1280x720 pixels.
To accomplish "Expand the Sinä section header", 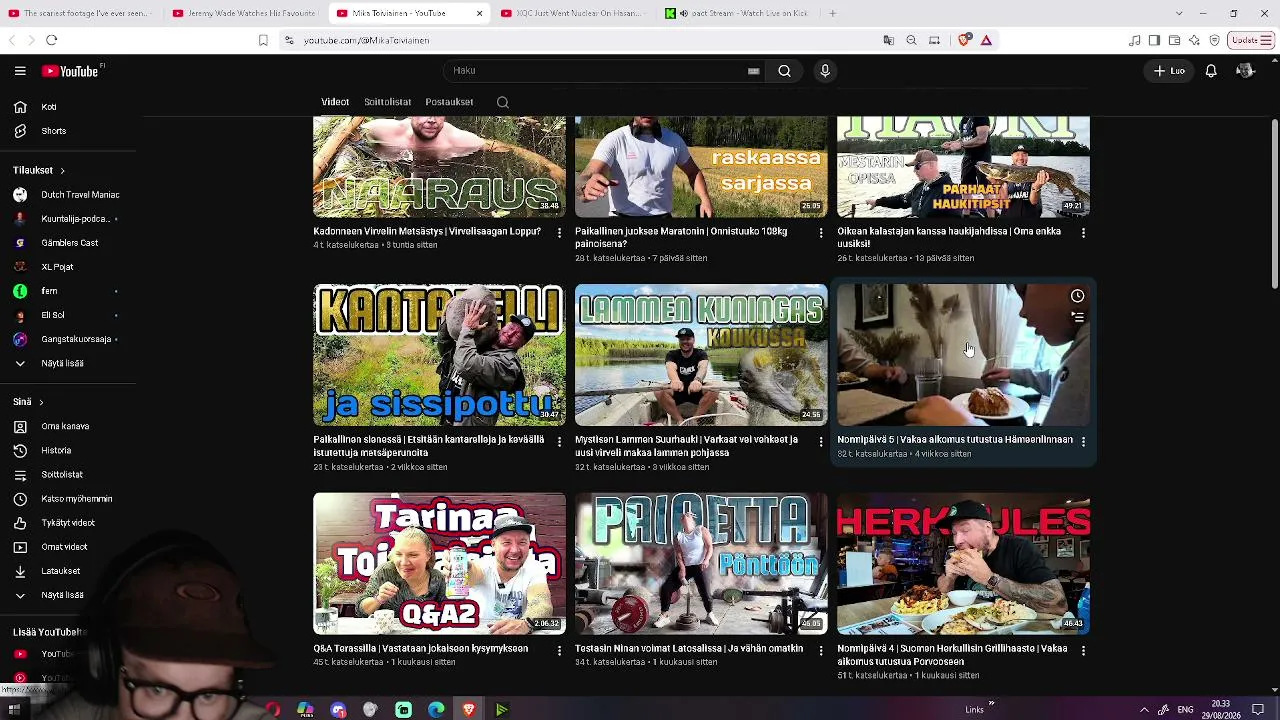I will tap(28, 402).
